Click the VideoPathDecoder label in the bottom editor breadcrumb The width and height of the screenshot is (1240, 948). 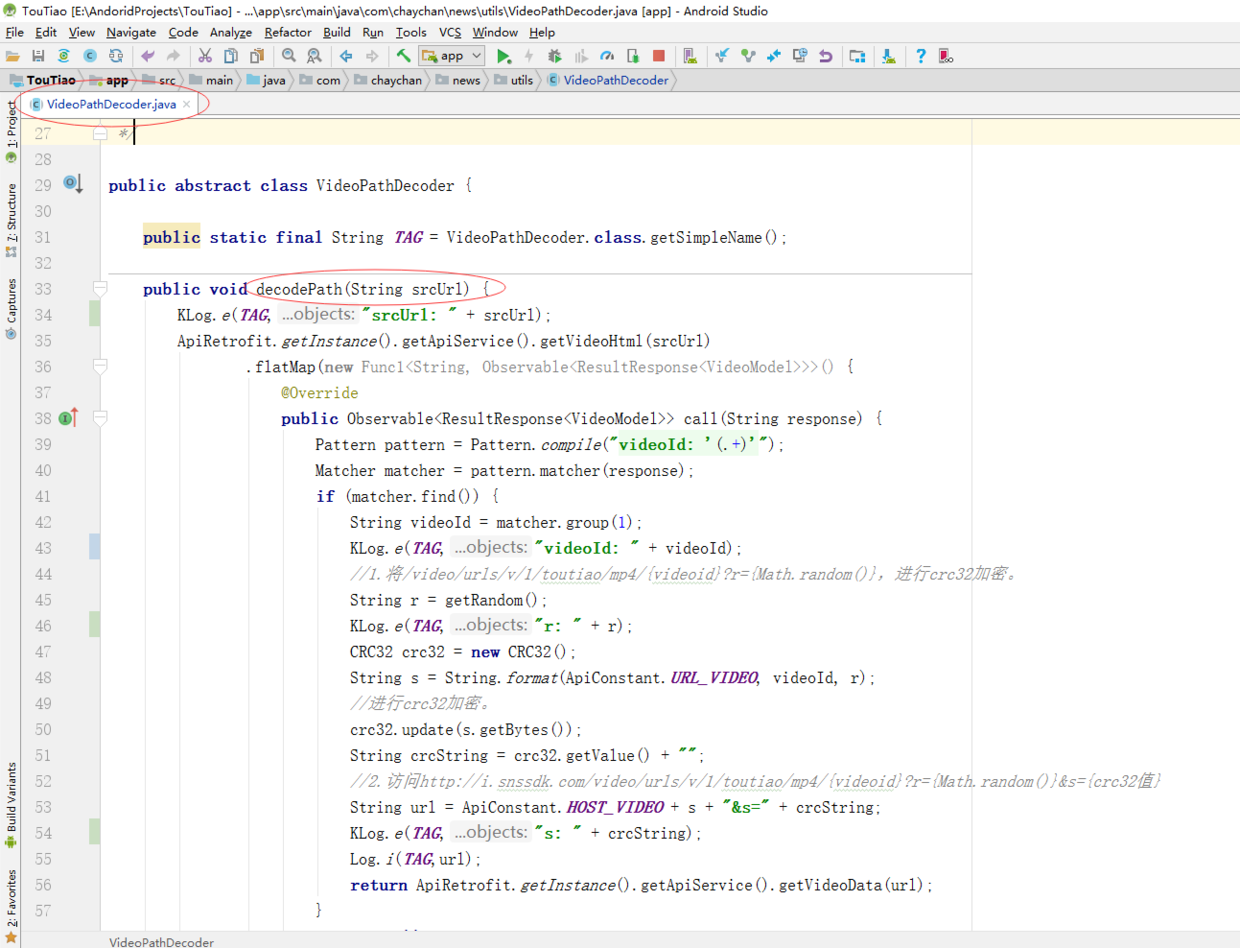161,941
